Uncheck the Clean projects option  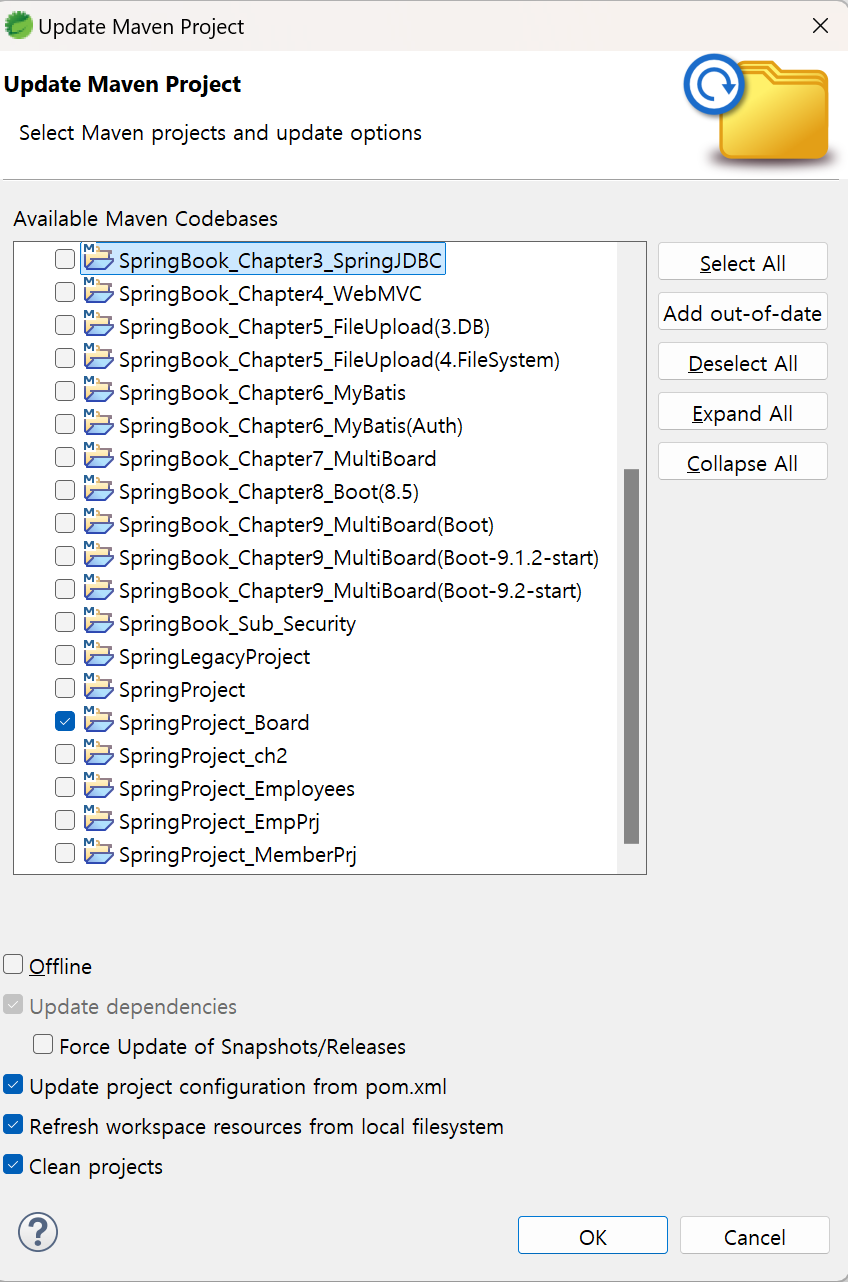pos(13,1165)
